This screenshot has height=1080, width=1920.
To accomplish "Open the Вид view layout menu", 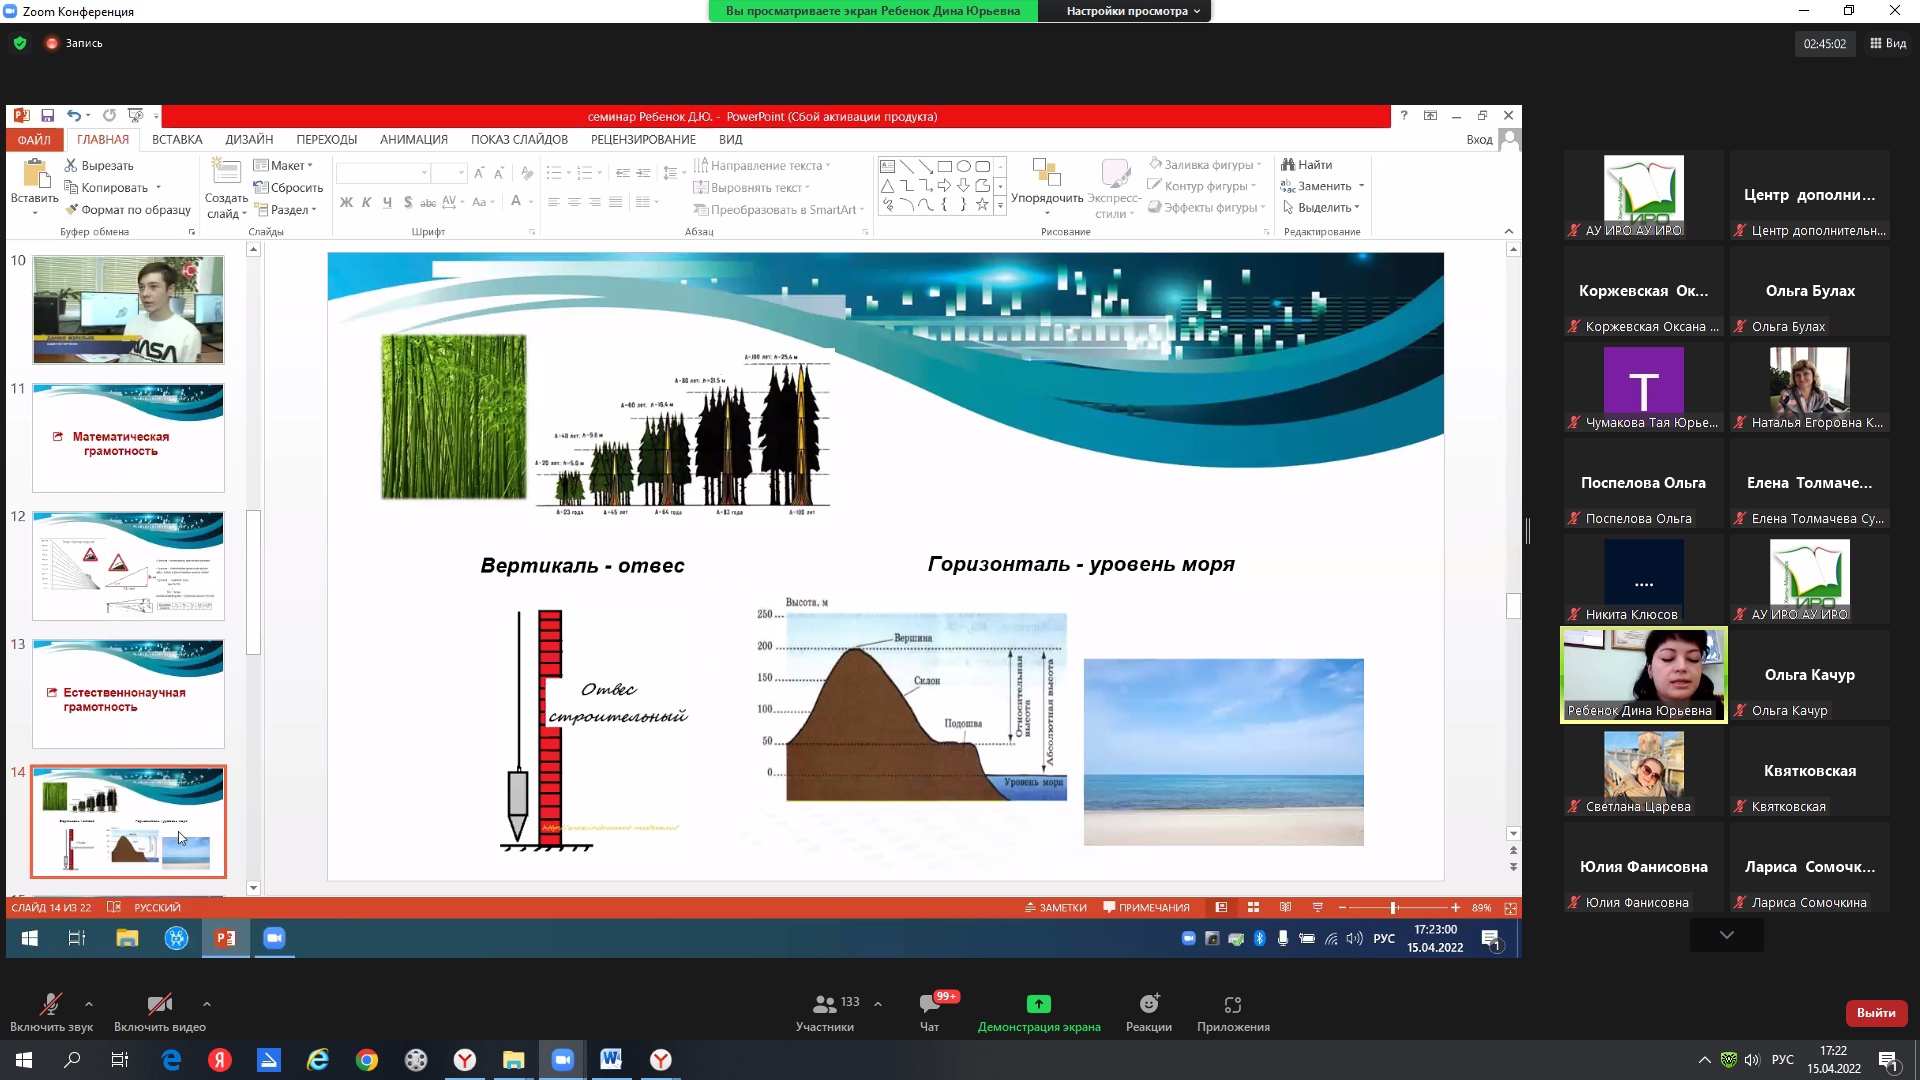I will 1888,43.
